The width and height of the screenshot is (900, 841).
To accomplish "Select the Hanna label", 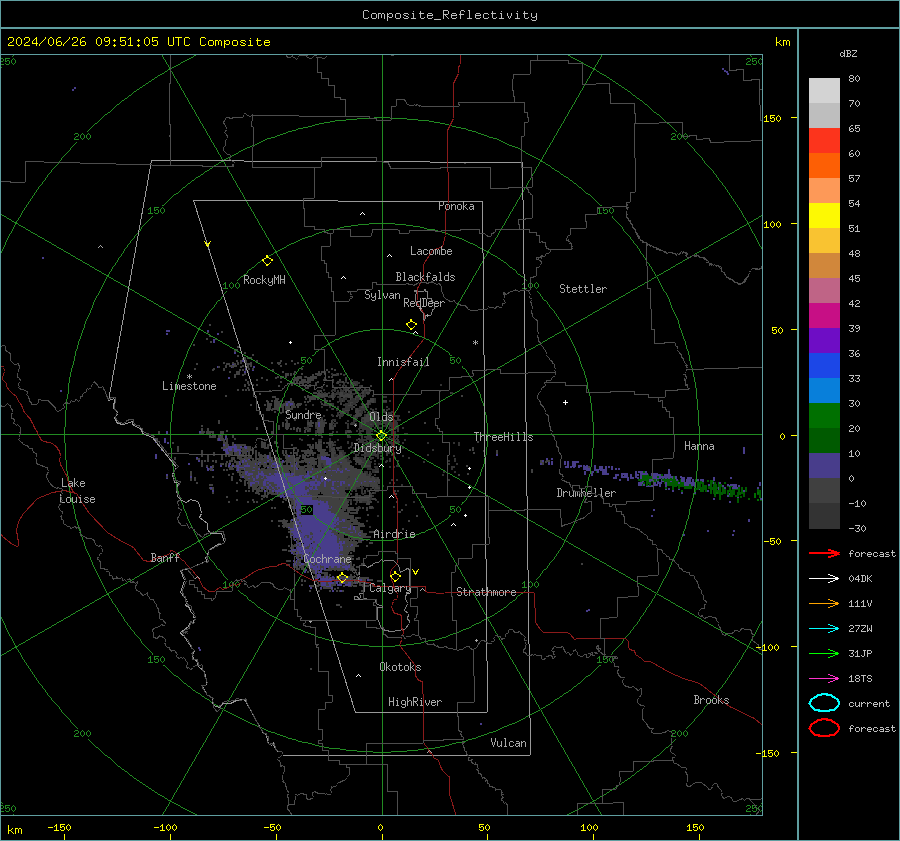I will [x=699, y=446].
